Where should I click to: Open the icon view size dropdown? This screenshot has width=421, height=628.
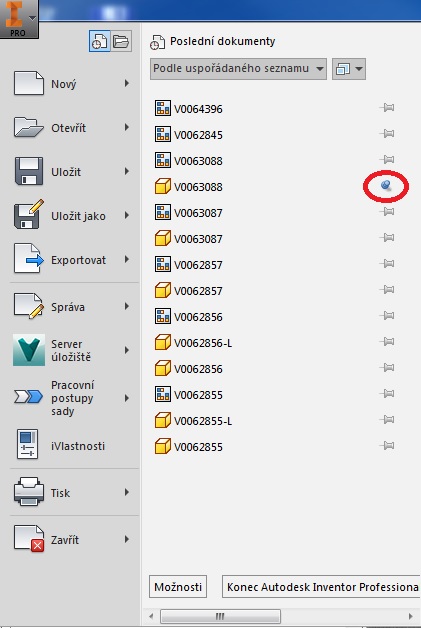pyautogui.click(x=348, y=69)
